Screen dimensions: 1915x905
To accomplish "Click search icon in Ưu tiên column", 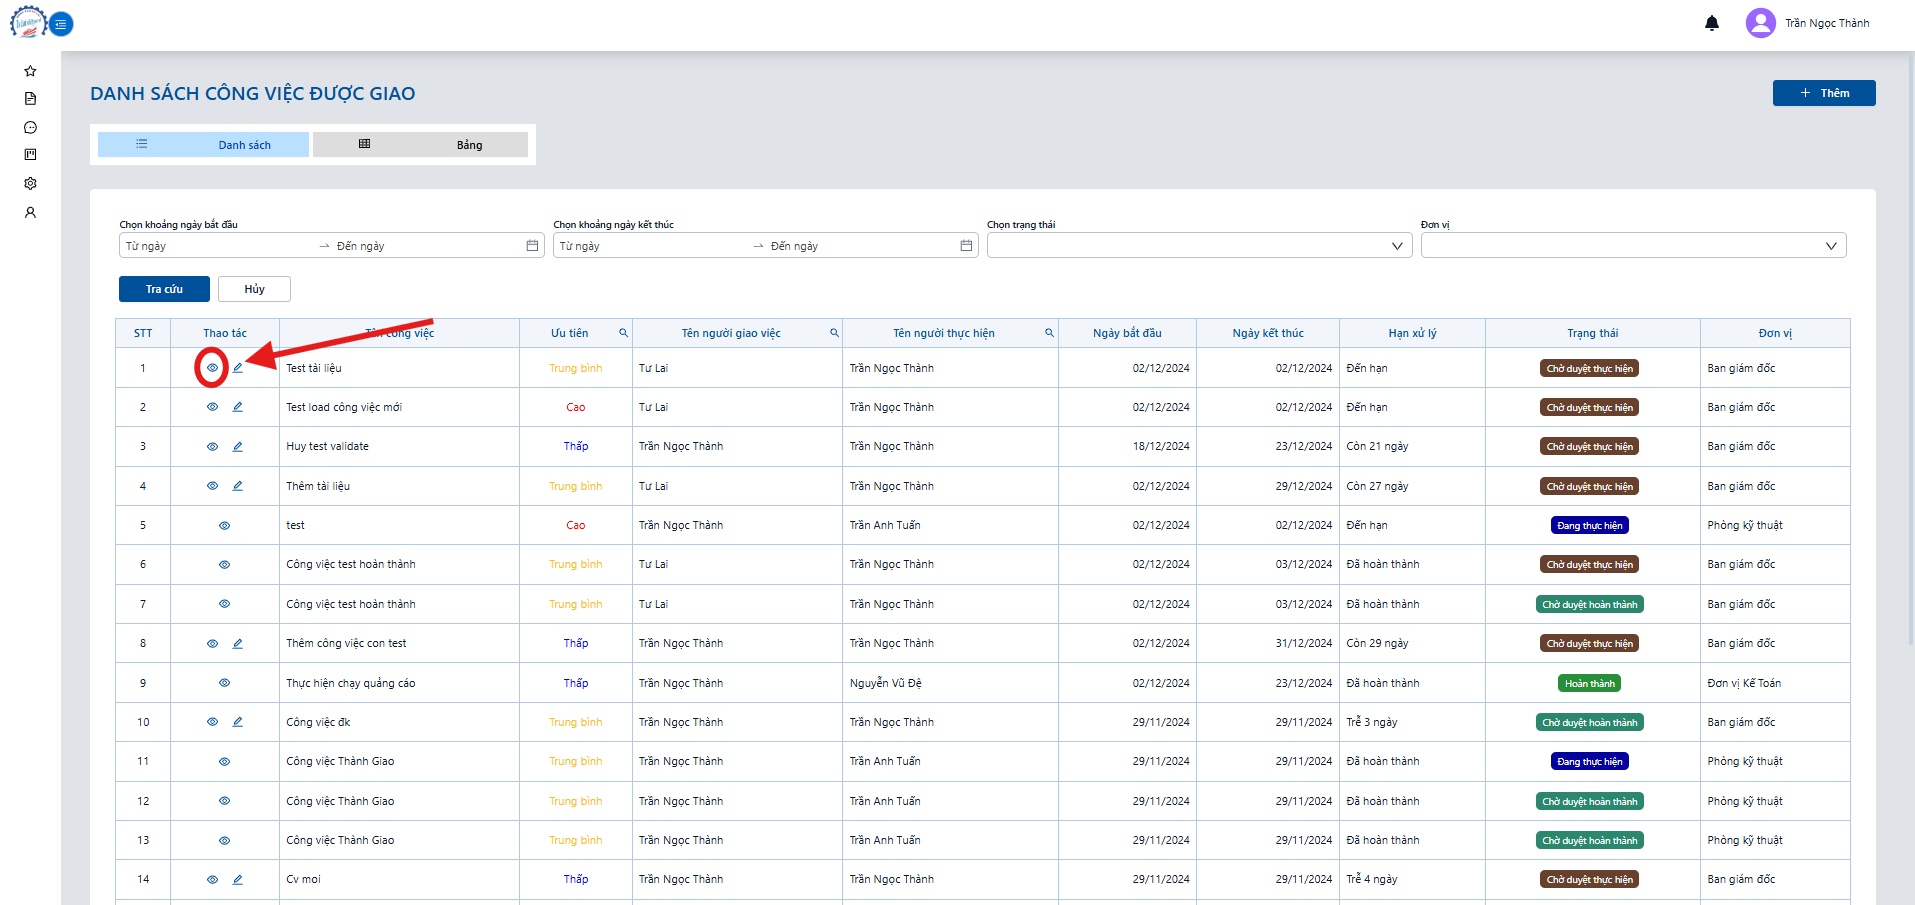I will [623, 333].
